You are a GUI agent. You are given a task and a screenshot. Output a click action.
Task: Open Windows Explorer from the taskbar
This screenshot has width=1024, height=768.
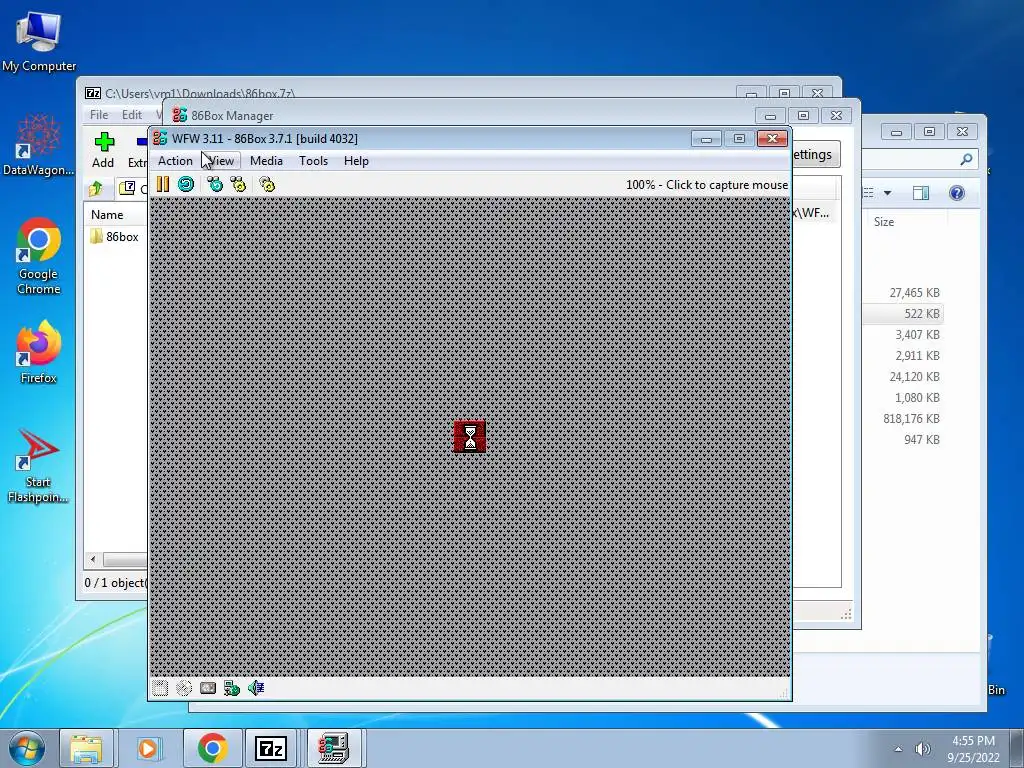pyautogui.click(x=86, y=748)
